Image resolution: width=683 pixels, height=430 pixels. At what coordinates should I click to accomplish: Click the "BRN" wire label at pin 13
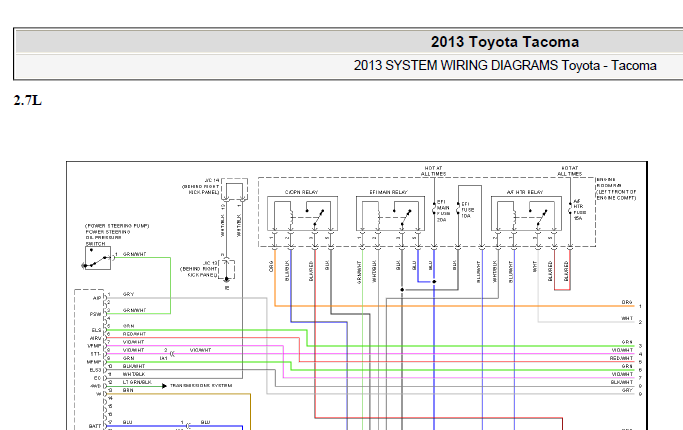(x=128, y=390)
